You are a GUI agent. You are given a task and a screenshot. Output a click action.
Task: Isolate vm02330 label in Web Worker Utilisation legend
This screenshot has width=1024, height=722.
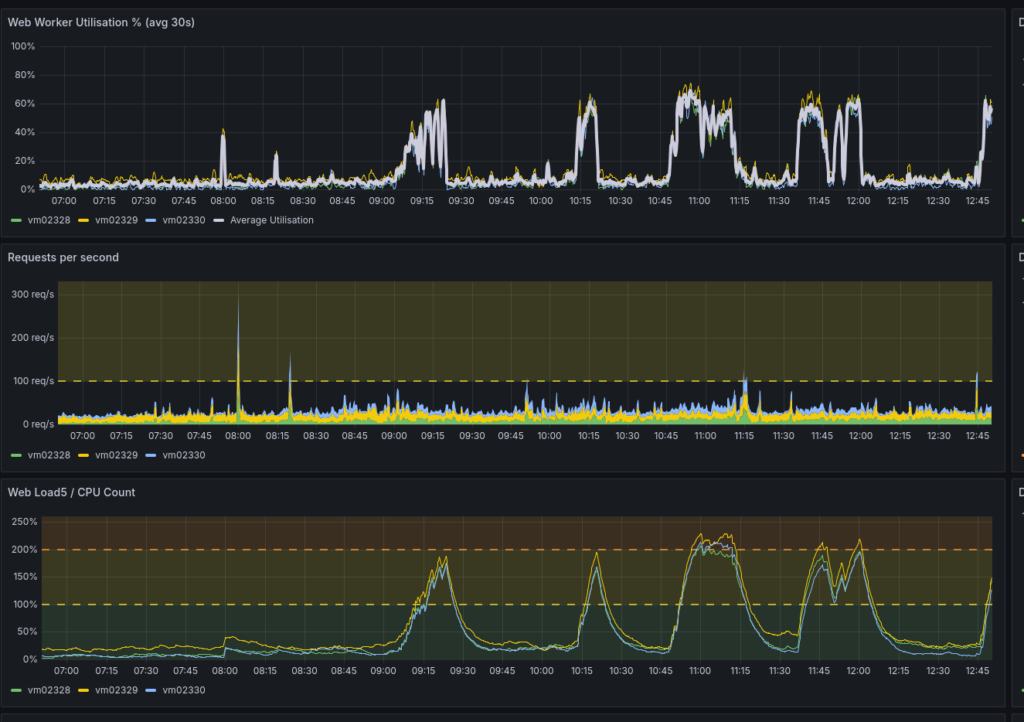click(182, 220)
